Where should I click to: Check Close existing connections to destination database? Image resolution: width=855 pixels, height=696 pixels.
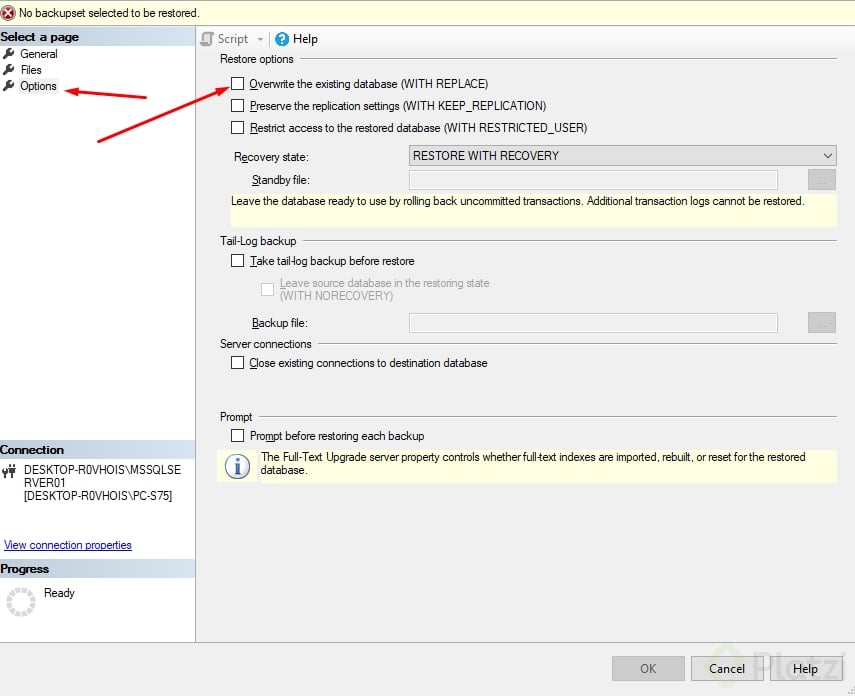point(237,363)
